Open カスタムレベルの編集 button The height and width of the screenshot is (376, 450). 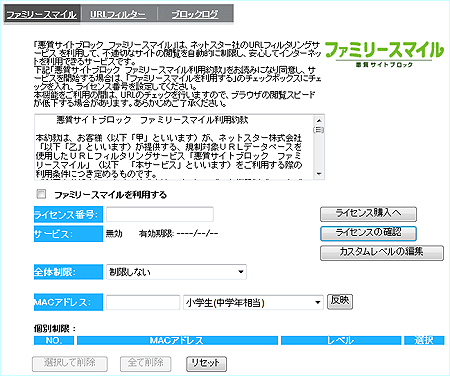[x=382, y=252]
